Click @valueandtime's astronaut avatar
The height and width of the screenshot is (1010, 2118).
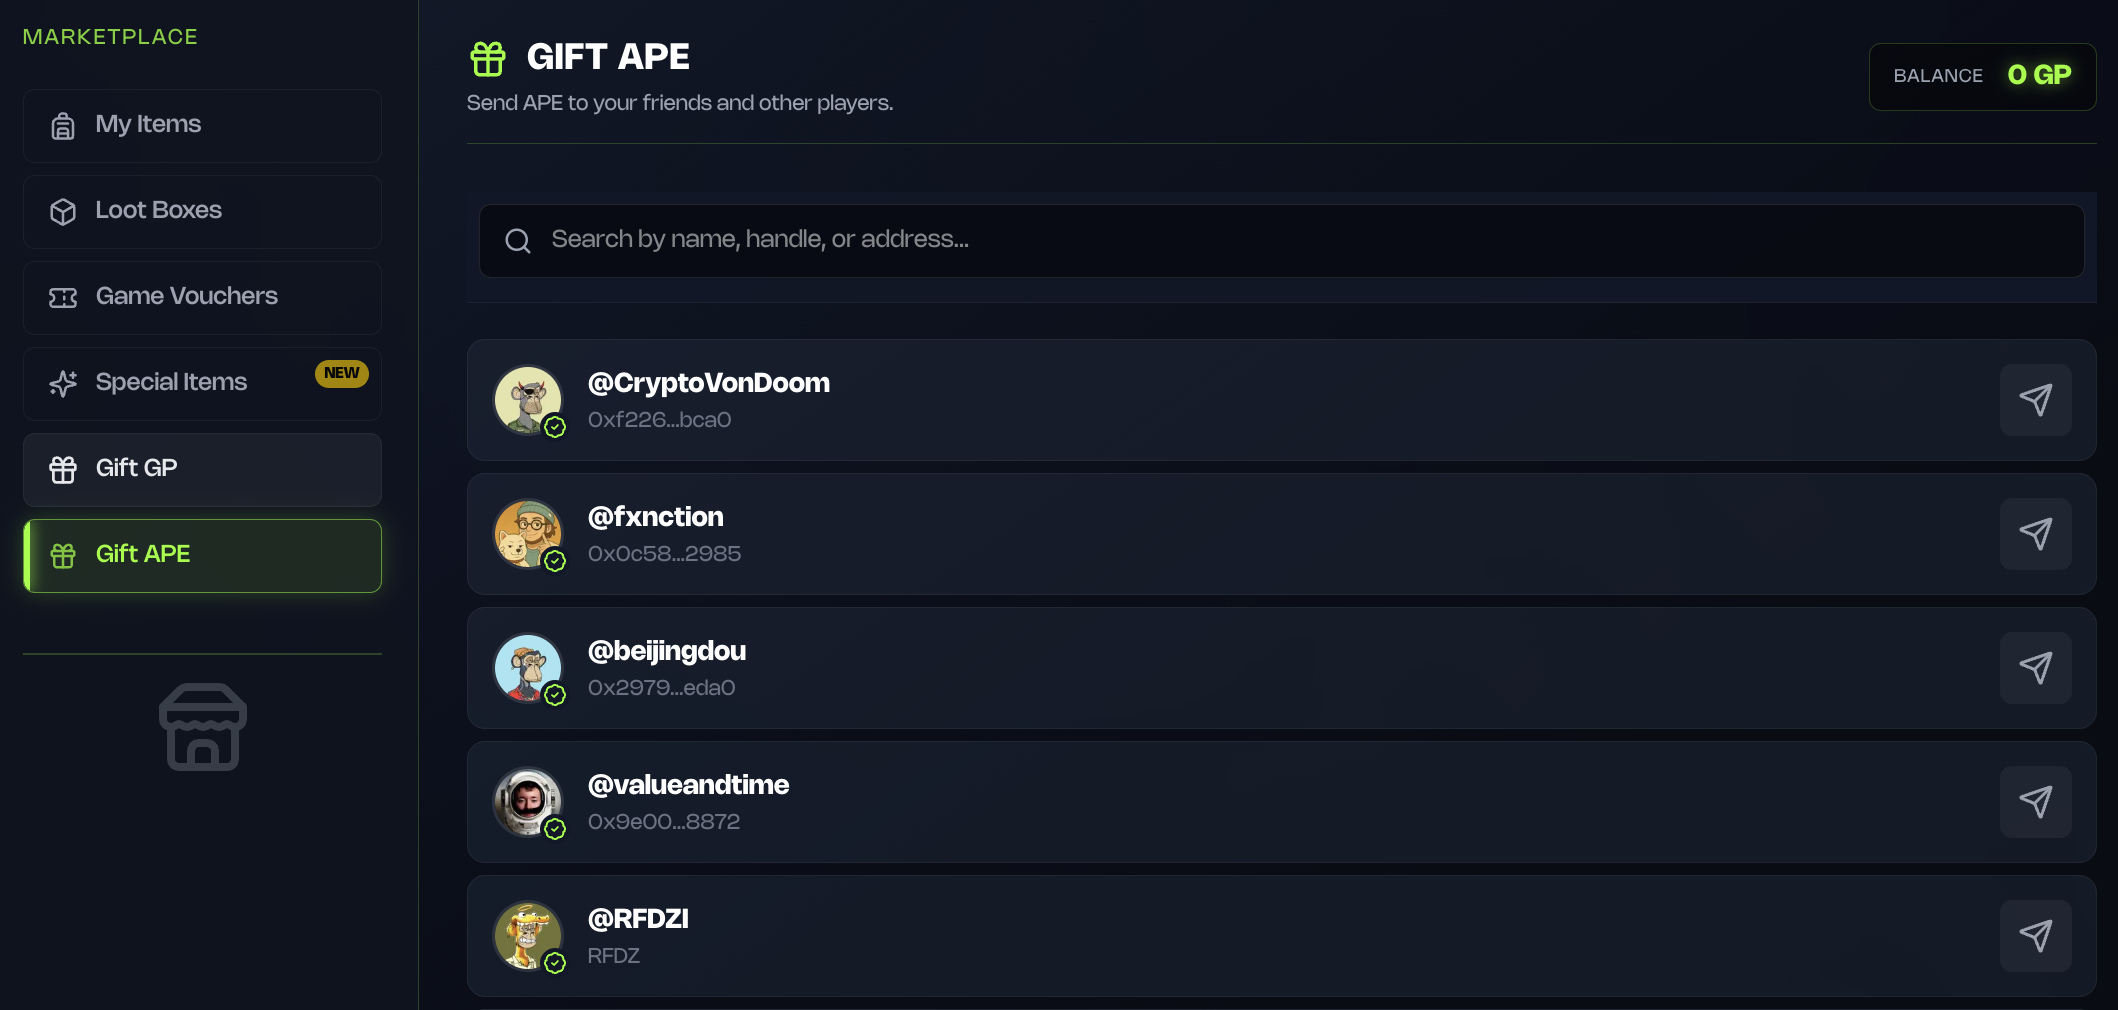[528, 801]
